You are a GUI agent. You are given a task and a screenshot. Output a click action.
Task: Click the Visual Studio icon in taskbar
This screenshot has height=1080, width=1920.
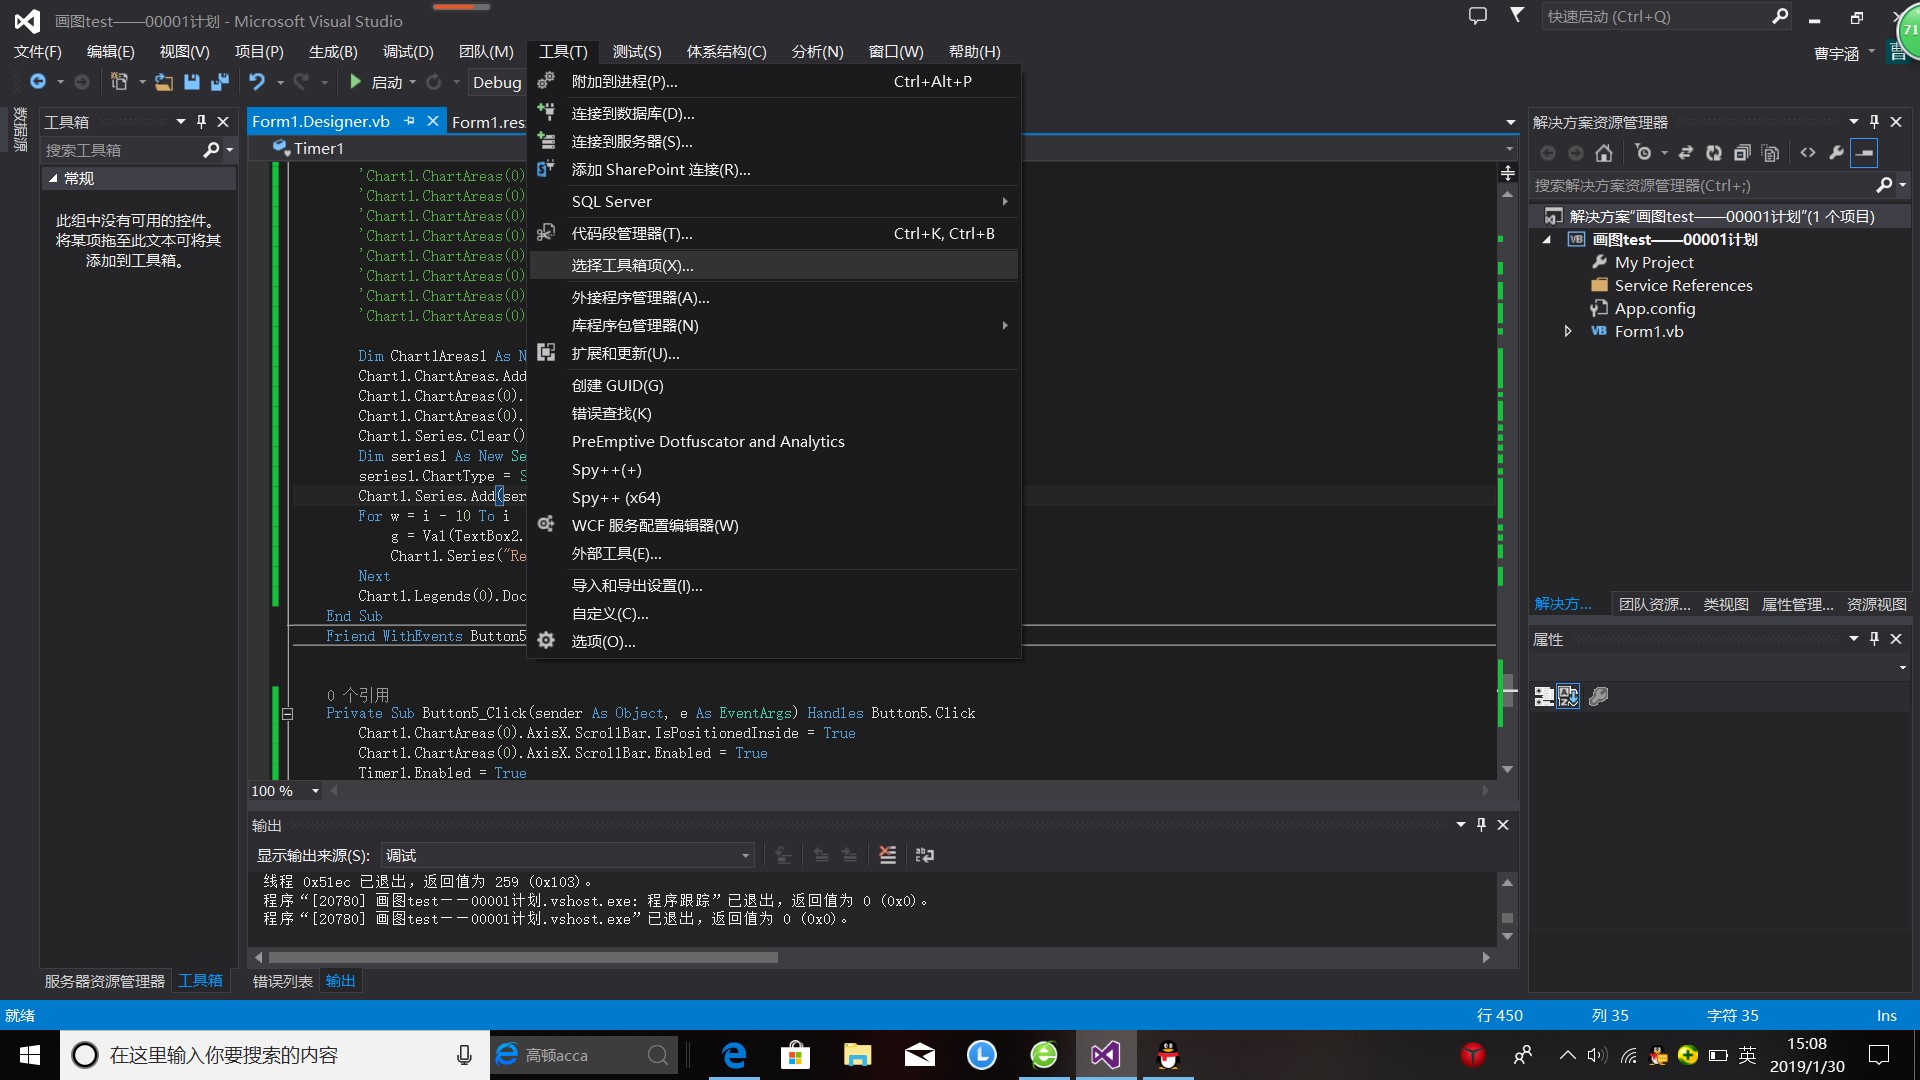pyautogui.click(x=1105, y=1055)
